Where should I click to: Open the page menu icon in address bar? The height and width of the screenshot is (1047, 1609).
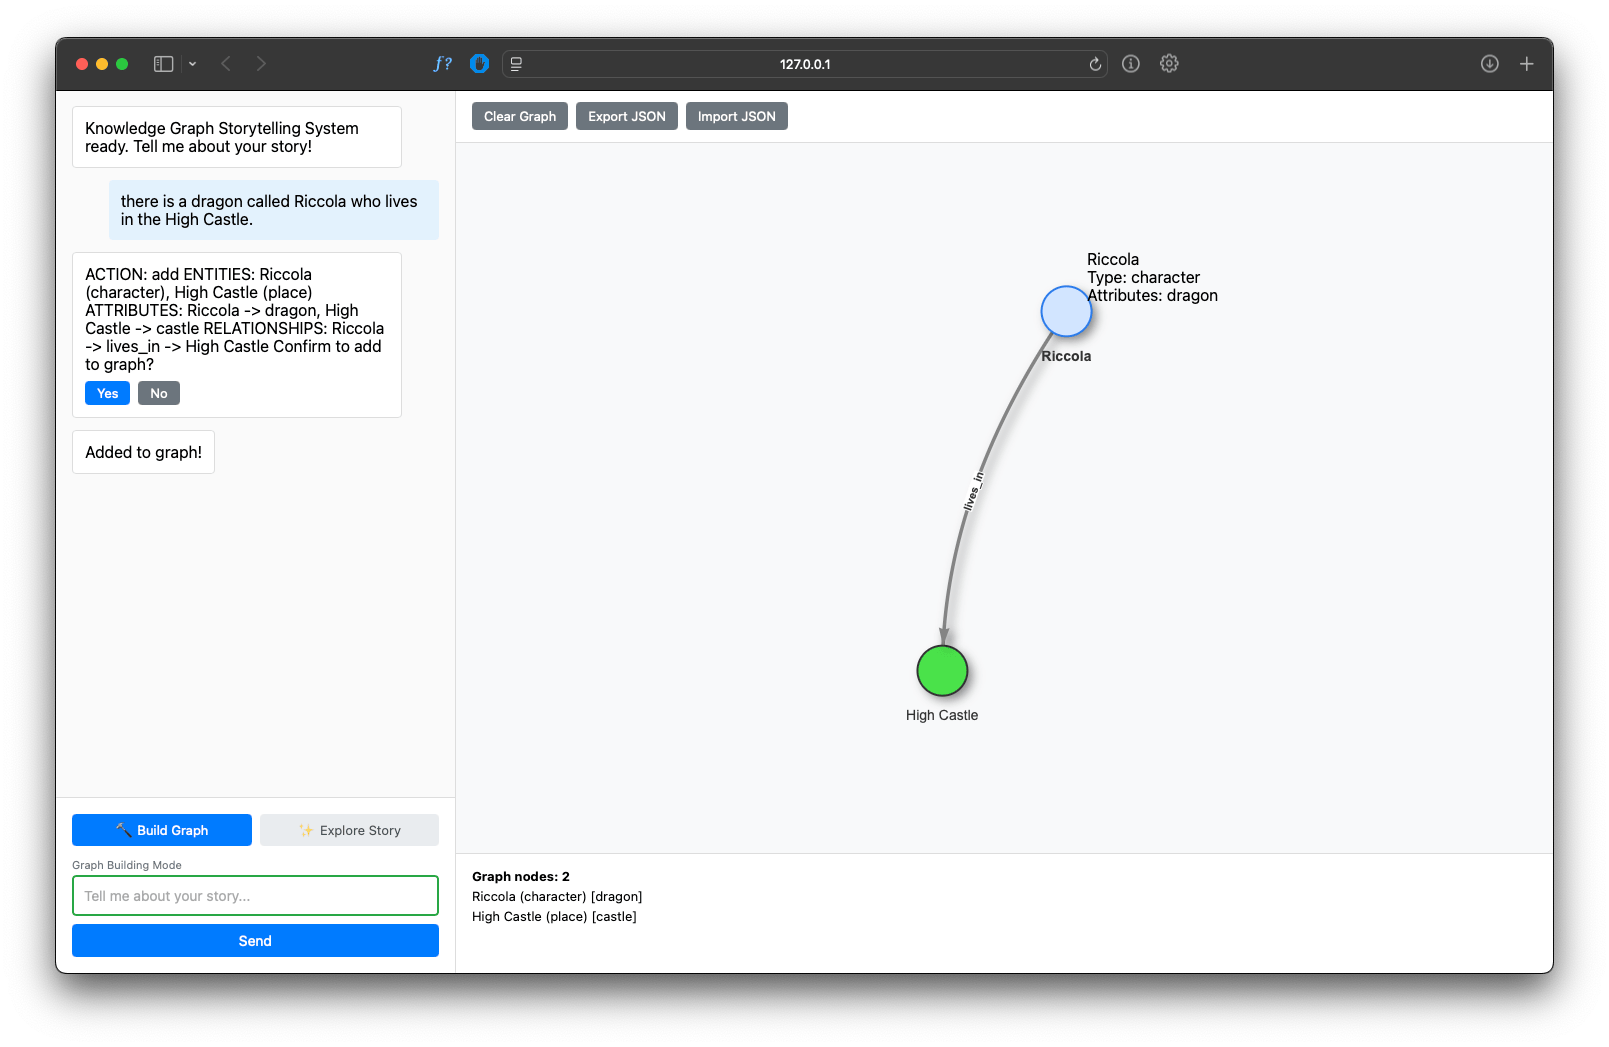click(x=517, y=64)
